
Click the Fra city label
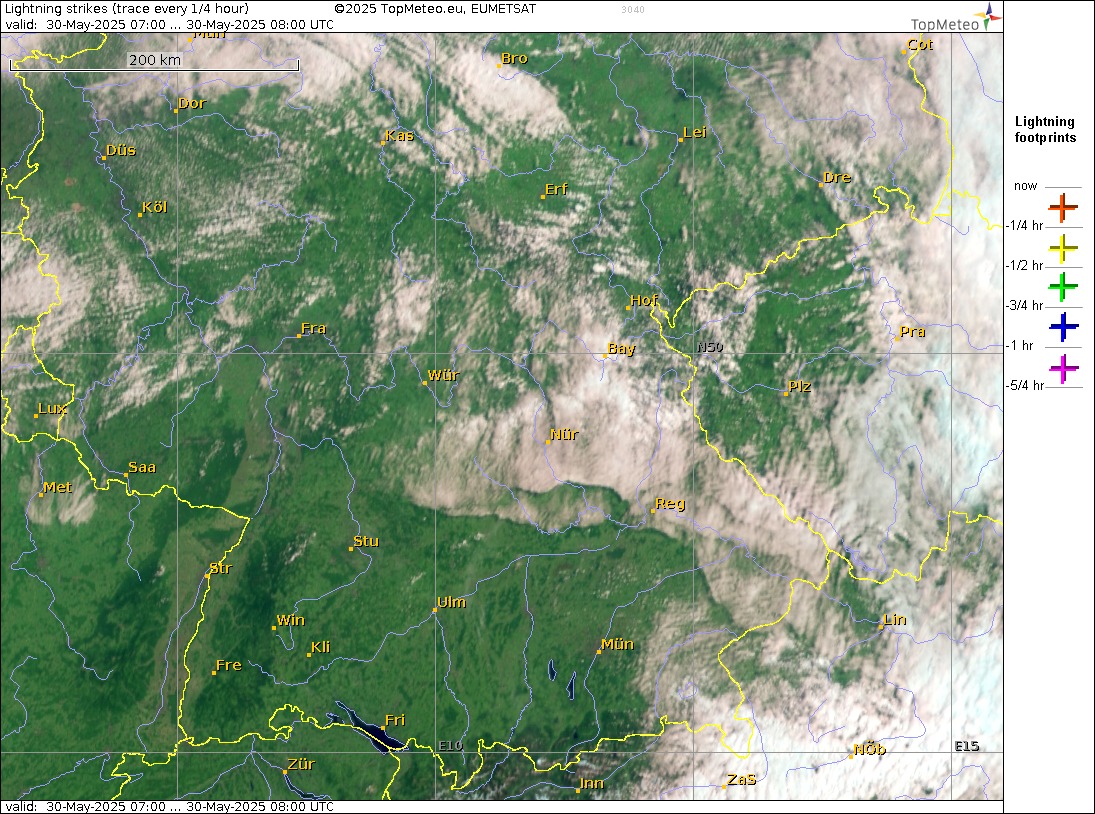tap(314, 328)
